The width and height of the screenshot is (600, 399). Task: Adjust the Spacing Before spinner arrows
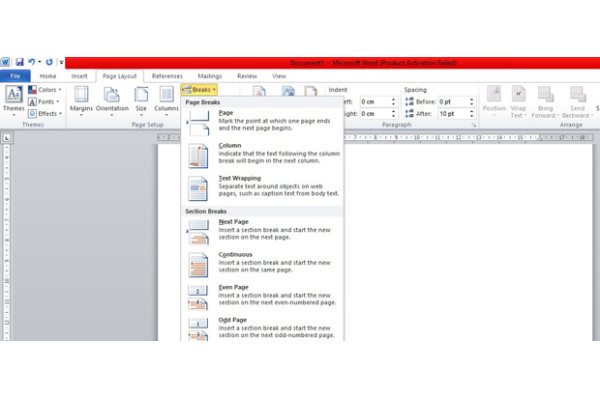[472, 102]
